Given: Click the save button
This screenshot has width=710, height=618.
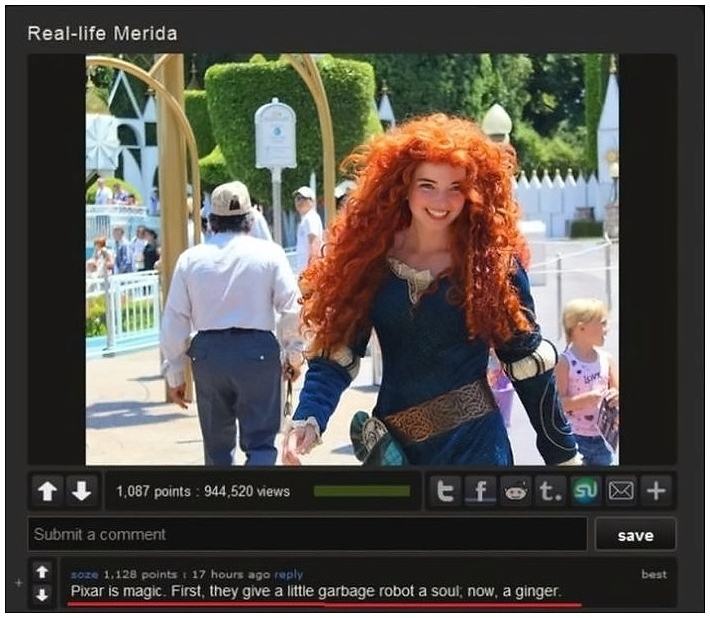Looking at the screenshot, I should pos(635,535).
